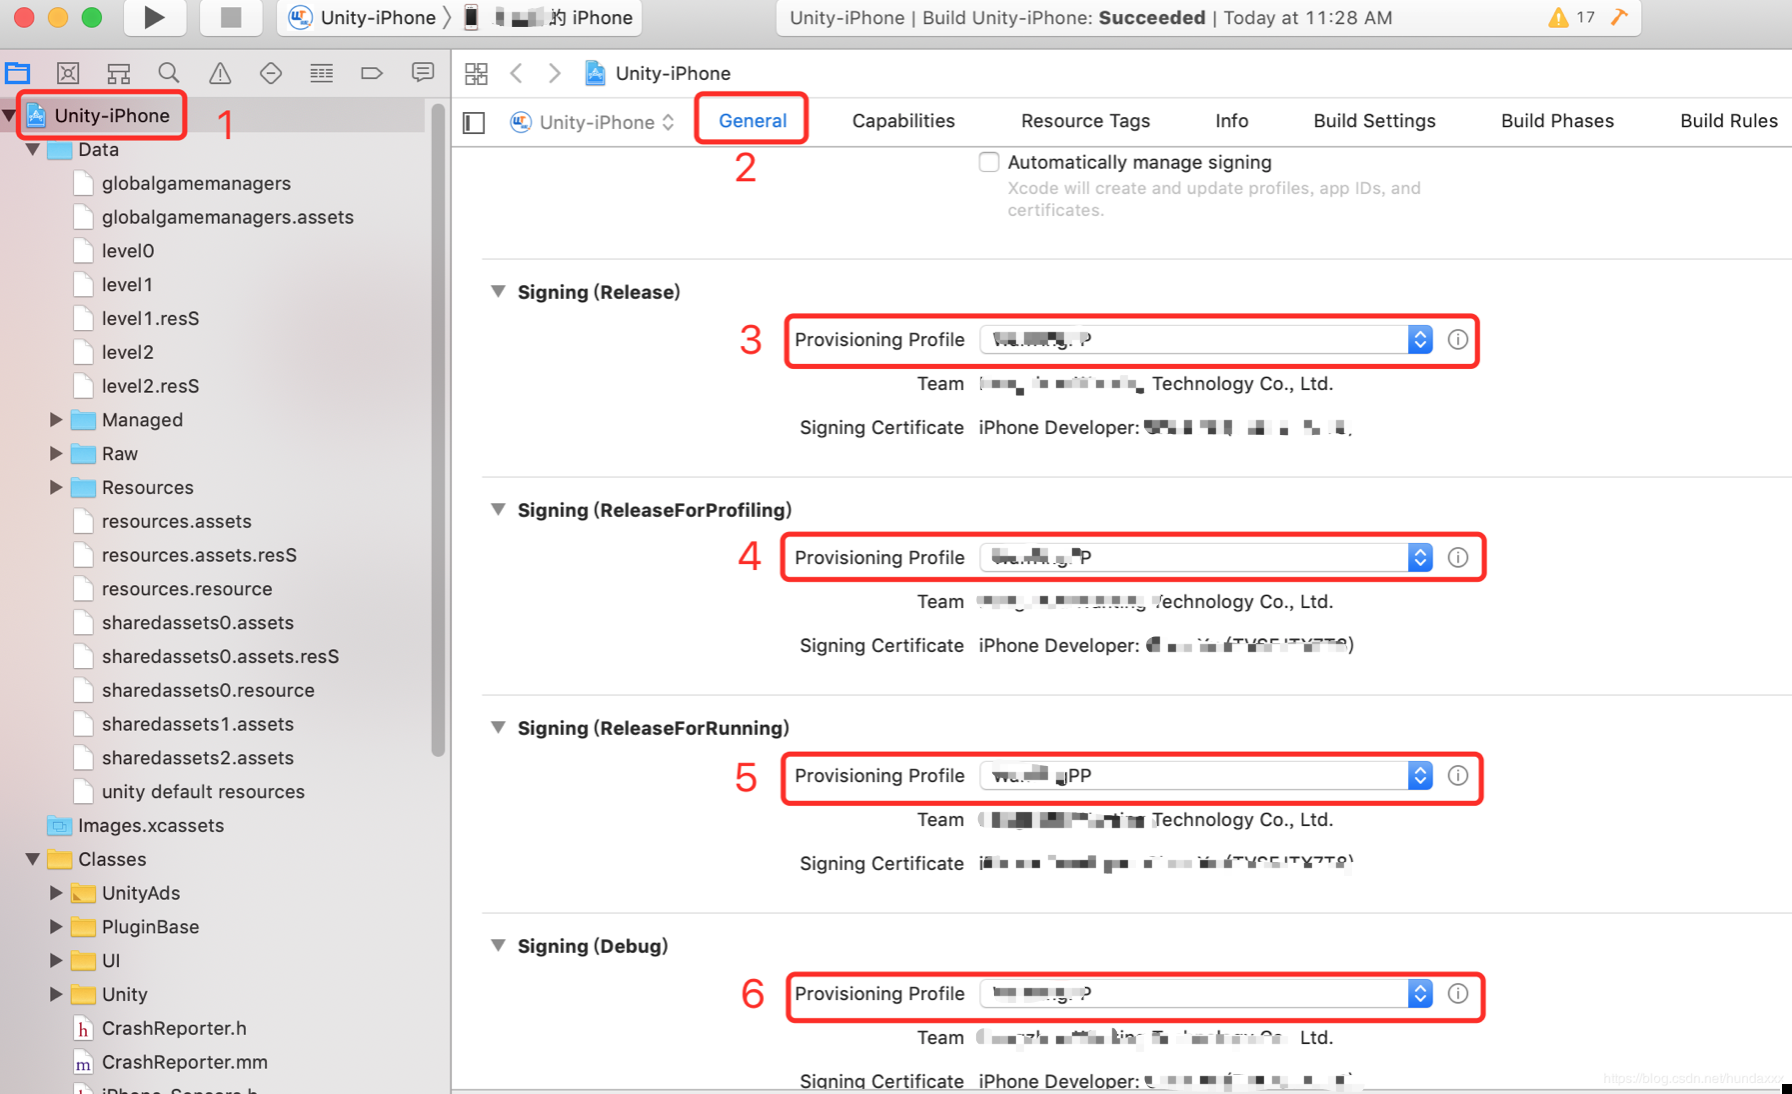The height and width of the screenshot is (1094, 1792).
Task: Collapse the Signing (ReleaseForProfiling) section
Action: point(498,509)
